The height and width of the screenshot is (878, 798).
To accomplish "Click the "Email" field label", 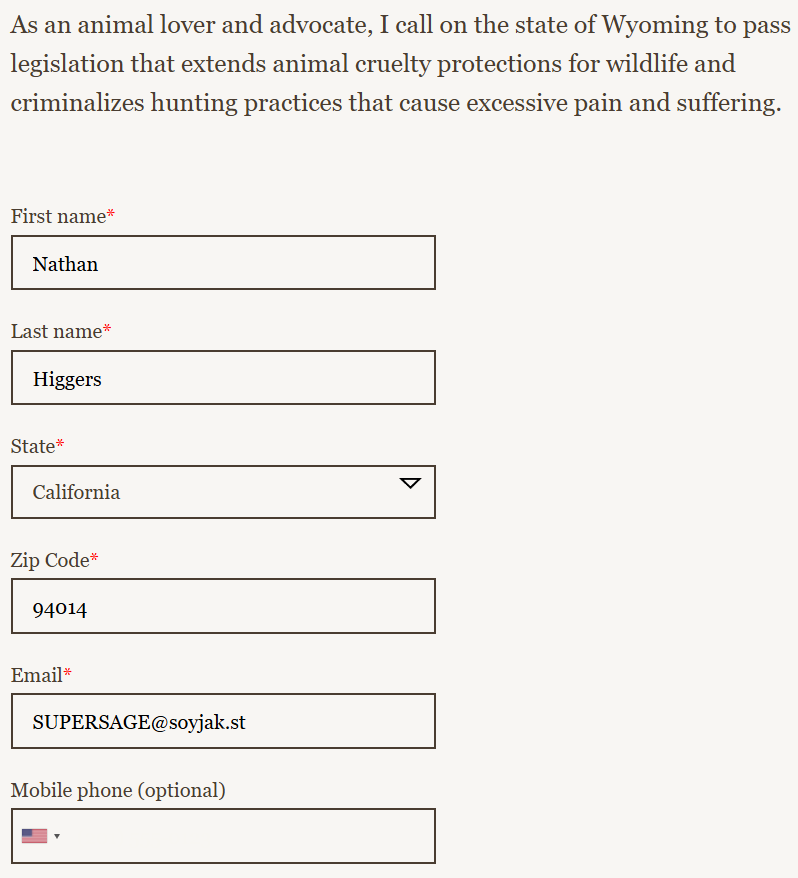I will [x=36, y=676].
